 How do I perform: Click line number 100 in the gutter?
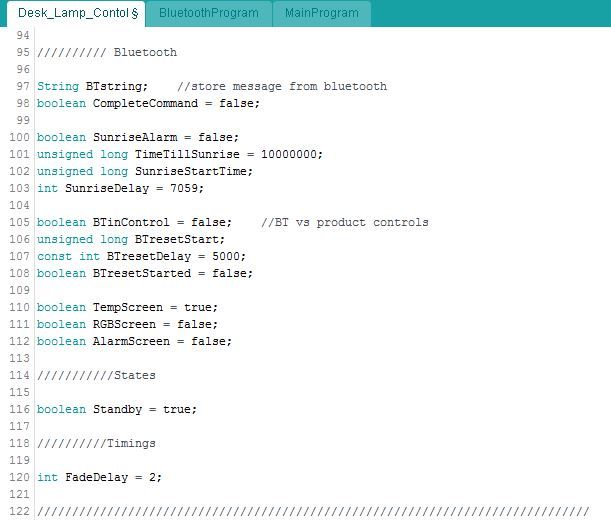coord(19,137)
